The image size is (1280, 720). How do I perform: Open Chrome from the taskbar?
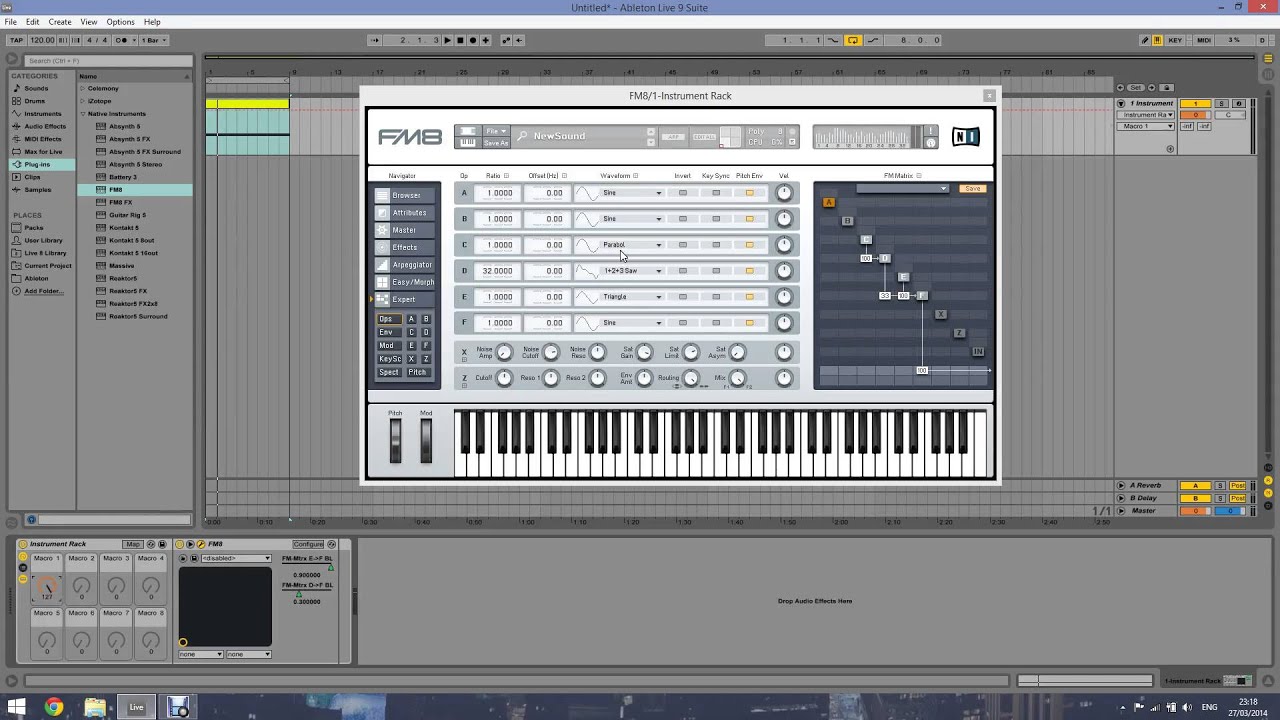54,707
